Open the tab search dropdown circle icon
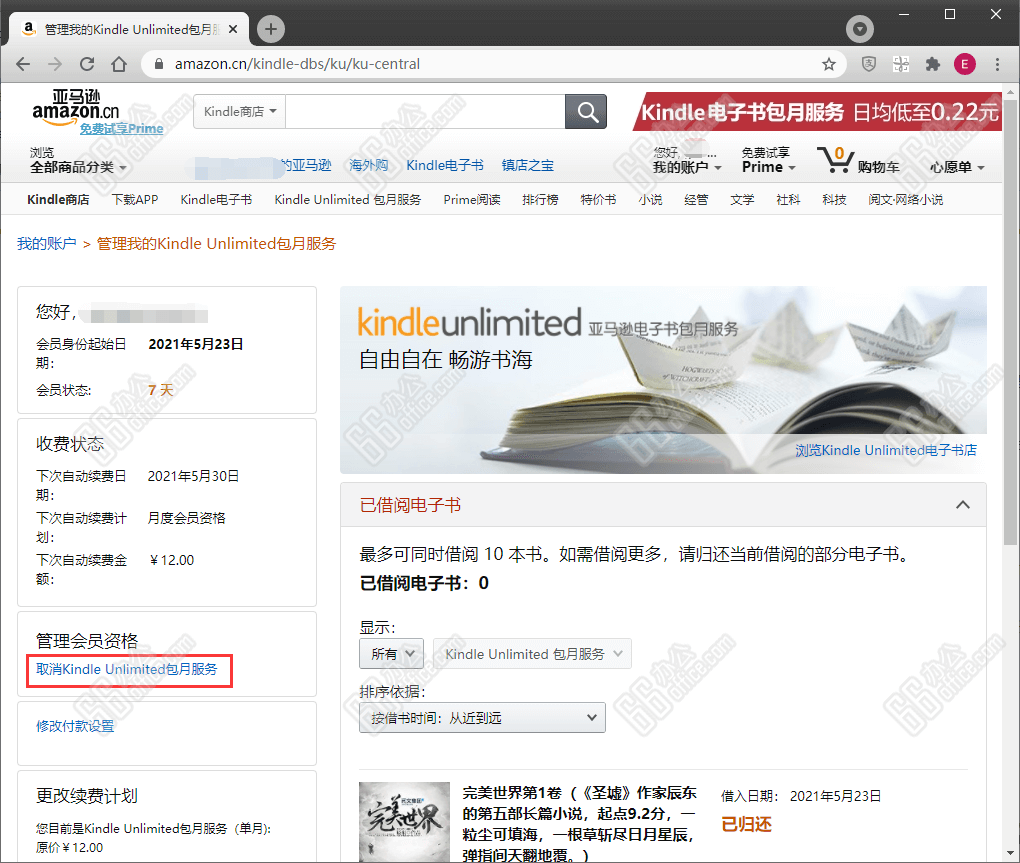The width and height of the screenshot is (1020, 863). click(860, 29)
